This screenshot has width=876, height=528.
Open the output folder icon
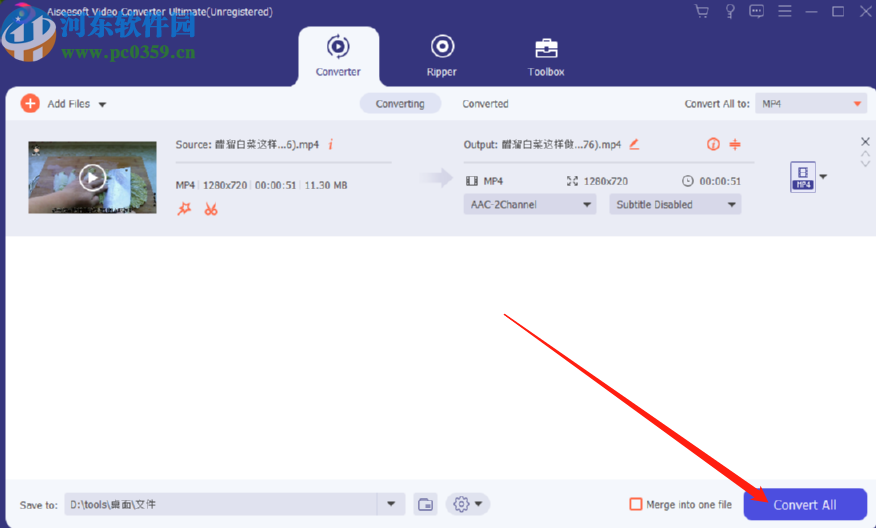(425, 504)
